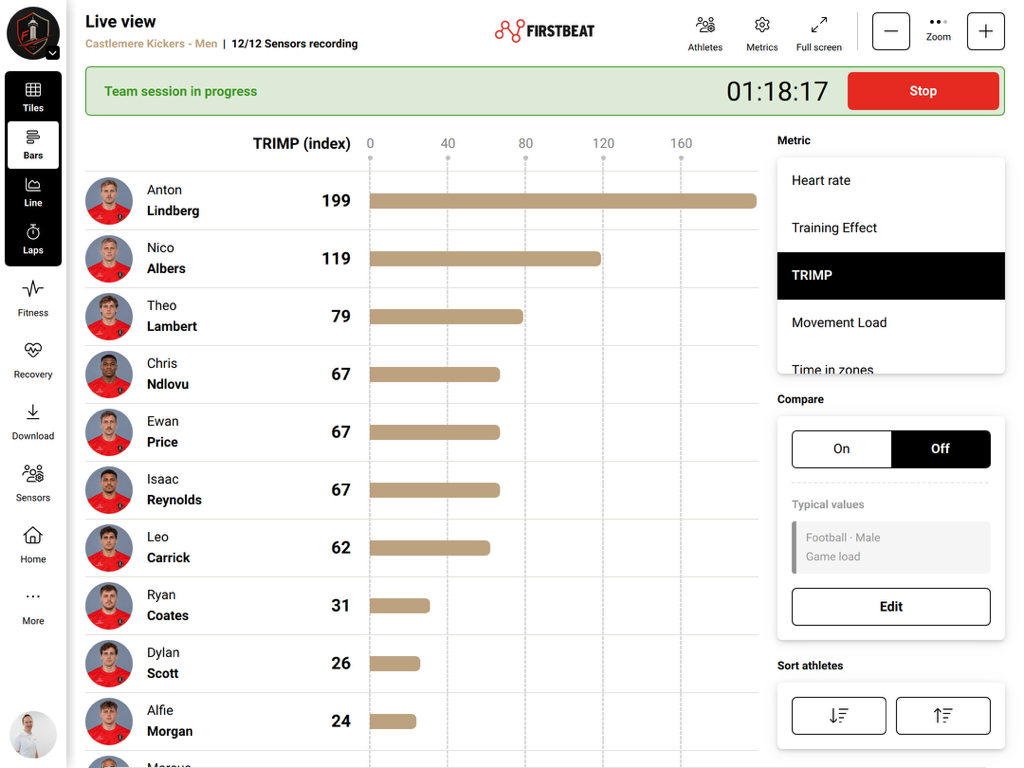Click Ewan Price's avatar
This screenshot has height=768, width=1024.
click(109, 432)
